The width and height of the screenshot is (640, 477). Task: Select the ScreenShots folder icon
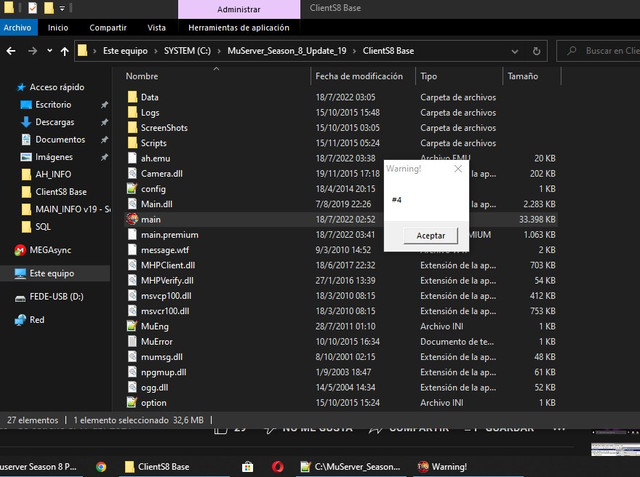point(132,128)
